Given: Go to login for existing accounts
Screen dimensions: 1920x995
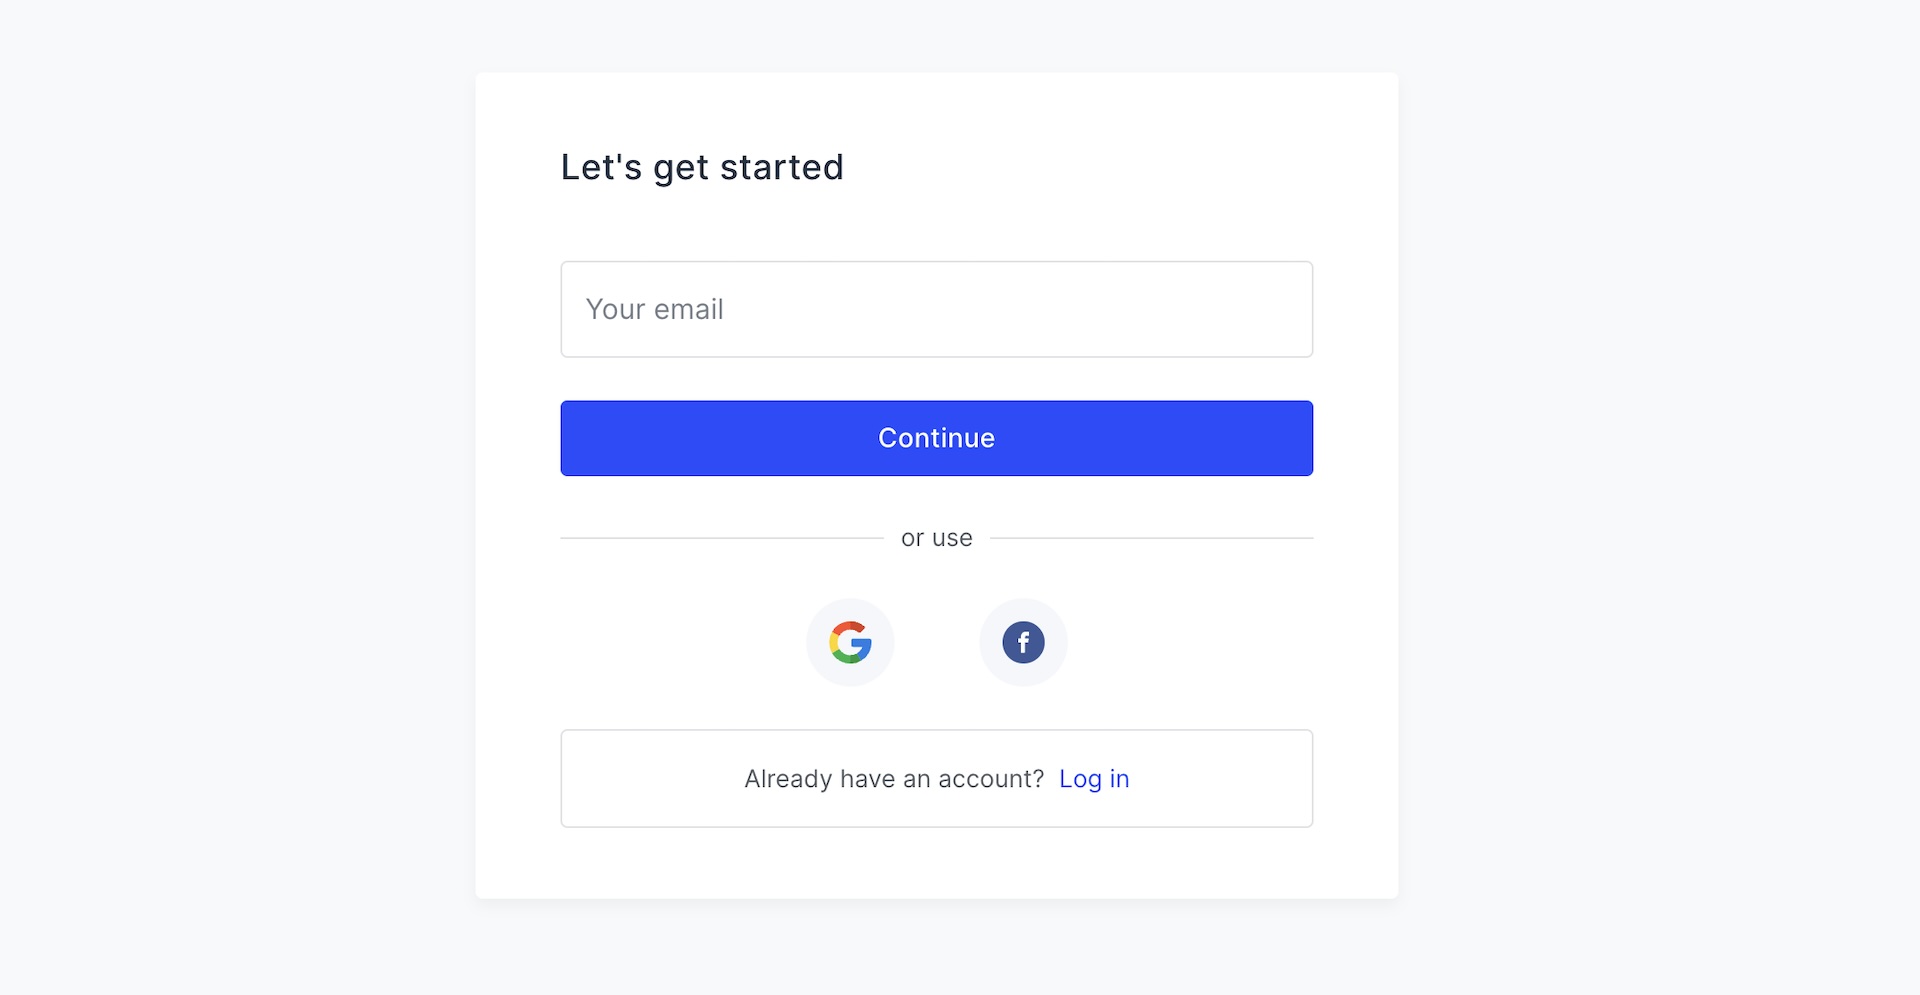Looking at the screenshot, I should [x=1094, y=779].
